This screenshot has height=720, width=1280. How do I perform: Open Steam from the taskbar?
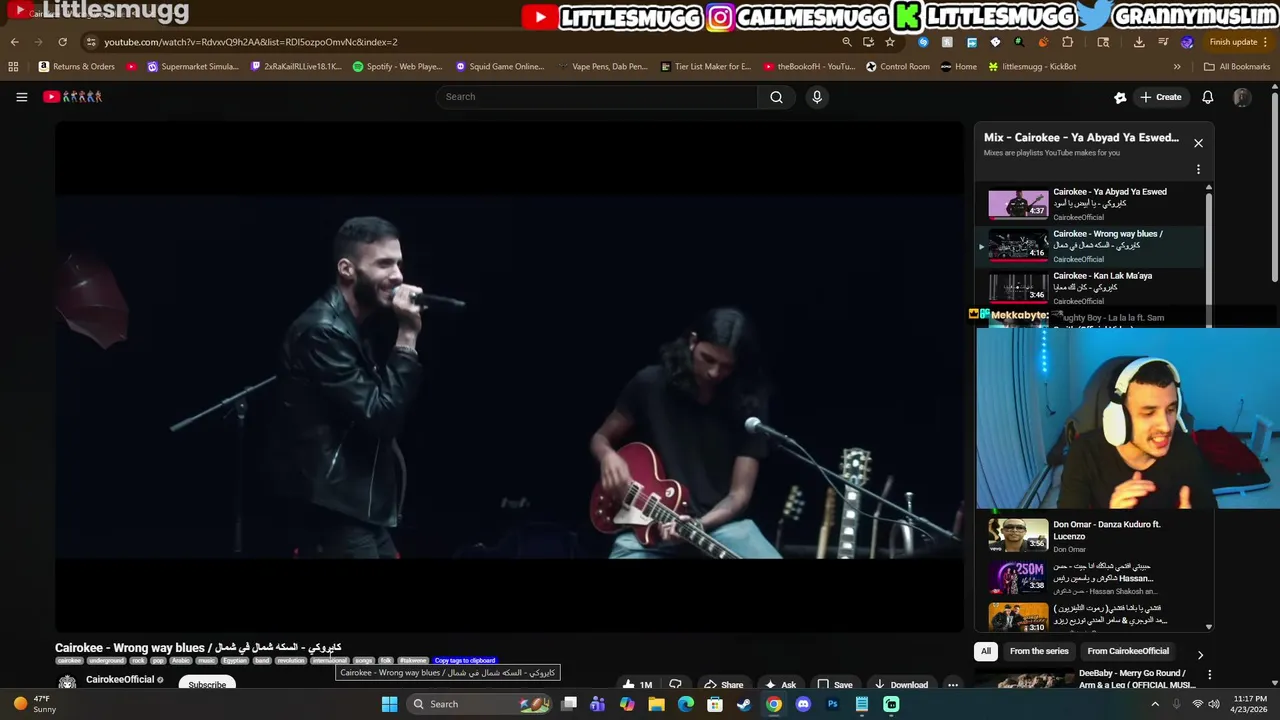[x=744, y=704]
